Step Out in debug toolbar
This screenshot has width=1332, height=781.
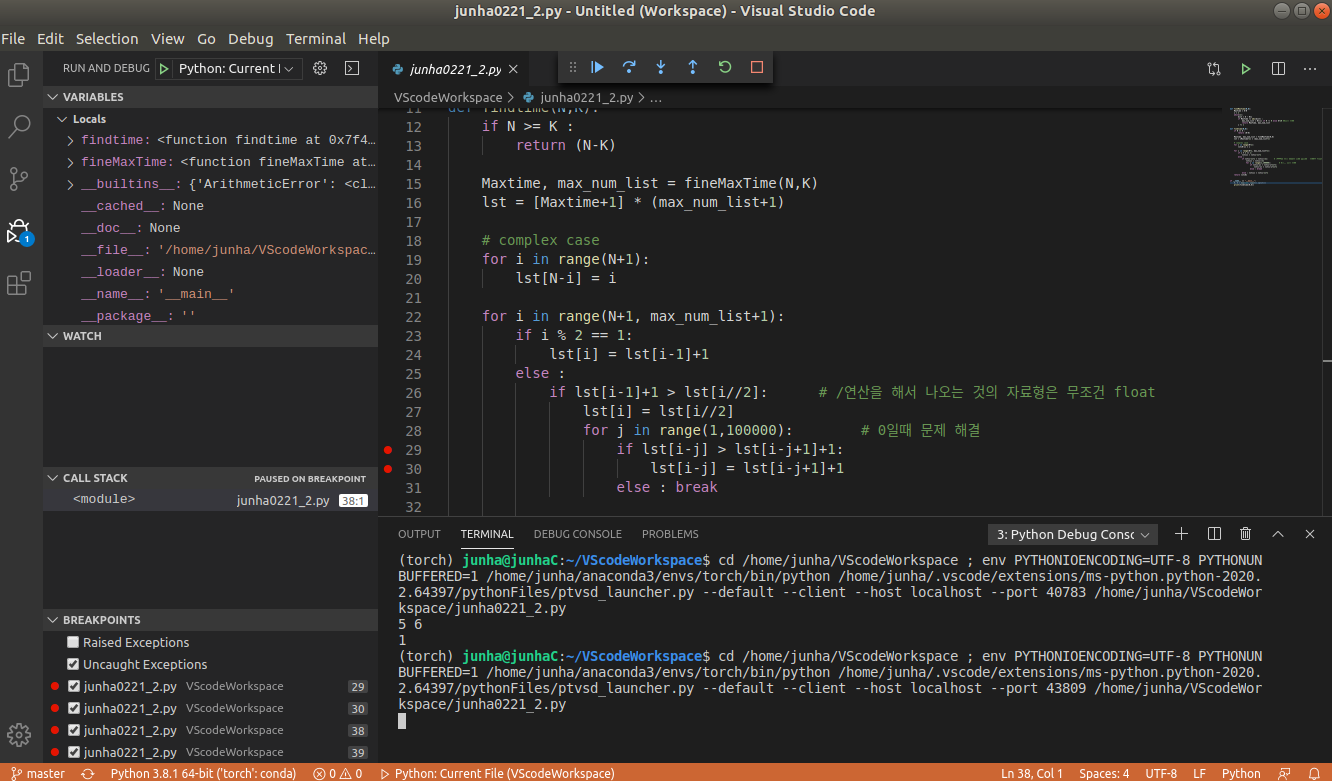coord(692,67)
